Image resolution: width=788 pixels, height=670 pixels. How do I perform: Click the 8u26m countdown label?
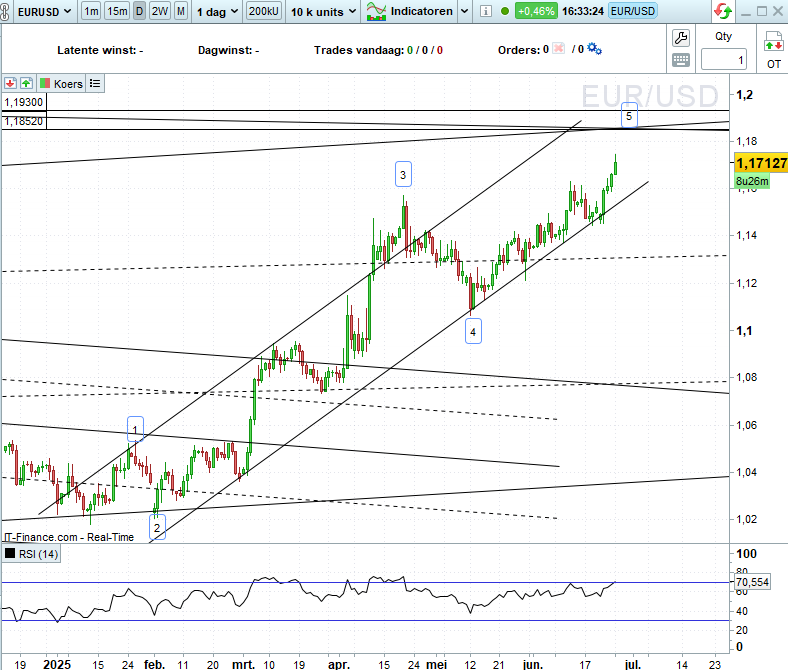pyautogui.click(x=752, y=181)
